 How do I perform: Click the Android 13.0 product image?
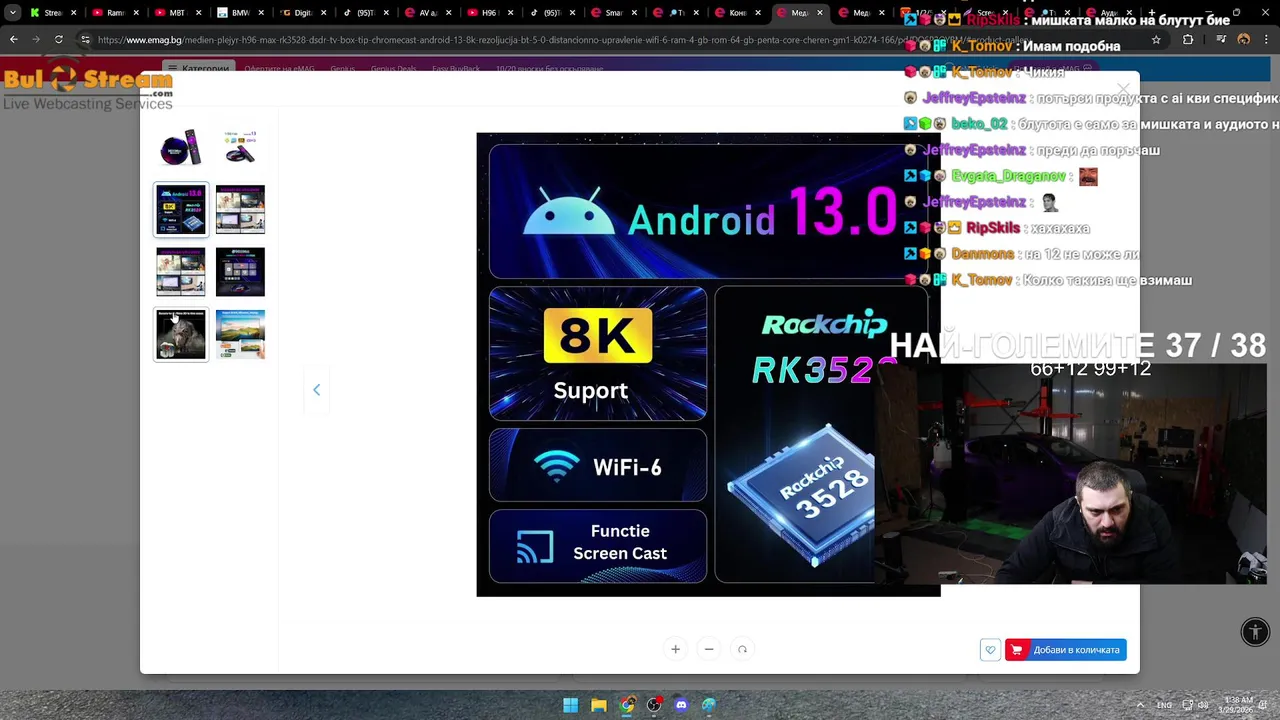(x=708, y=364)
